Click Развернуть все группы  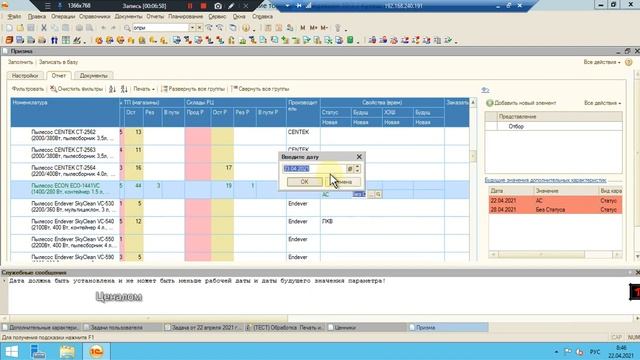pos(193,89)
